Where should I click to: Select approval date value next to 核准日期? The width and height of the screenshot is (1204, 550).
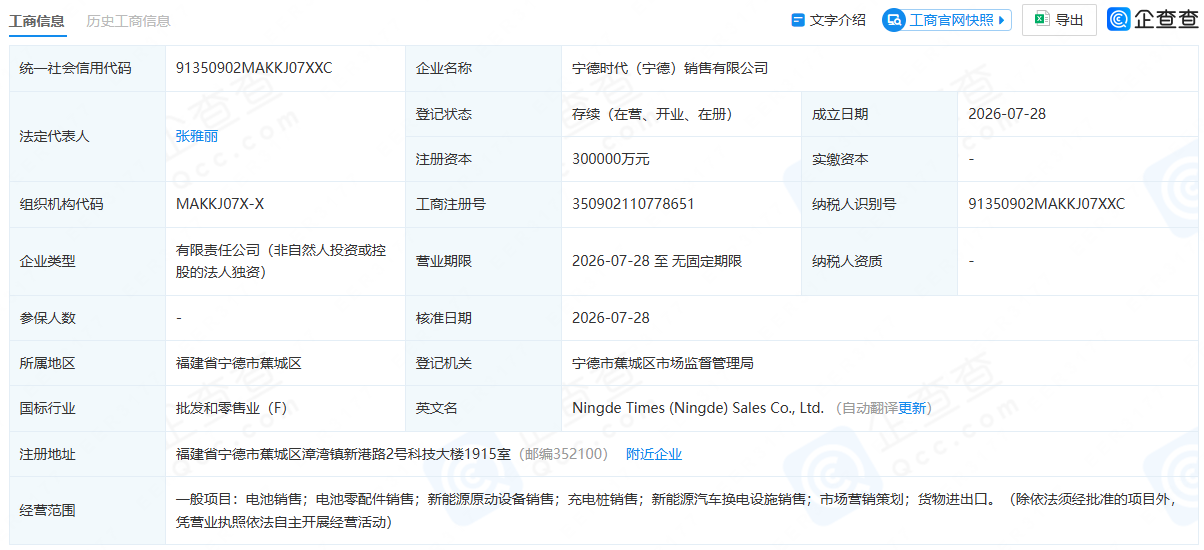[611, 318]
